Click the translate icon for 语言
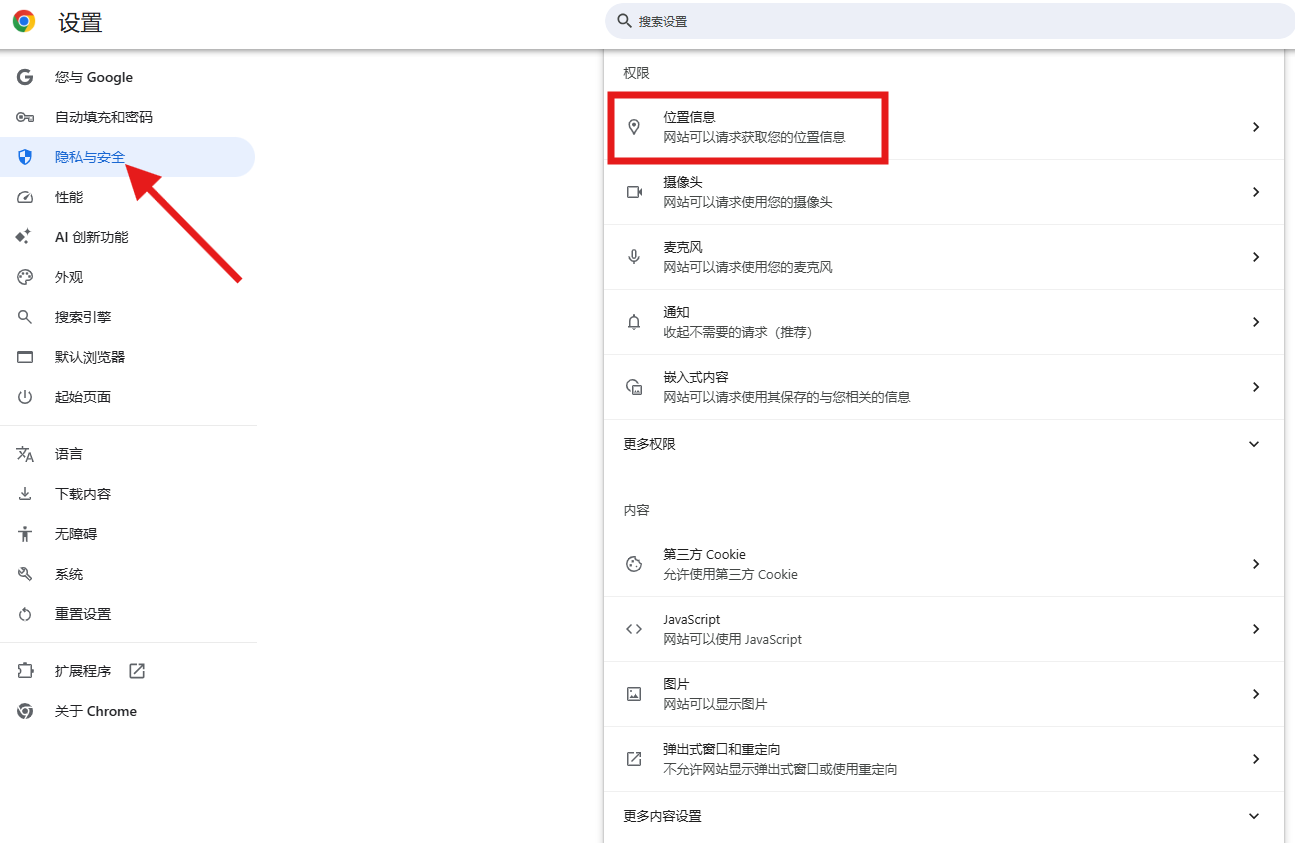The height and width of the screenshot is (843, 1295). click(x=25, y=454)
